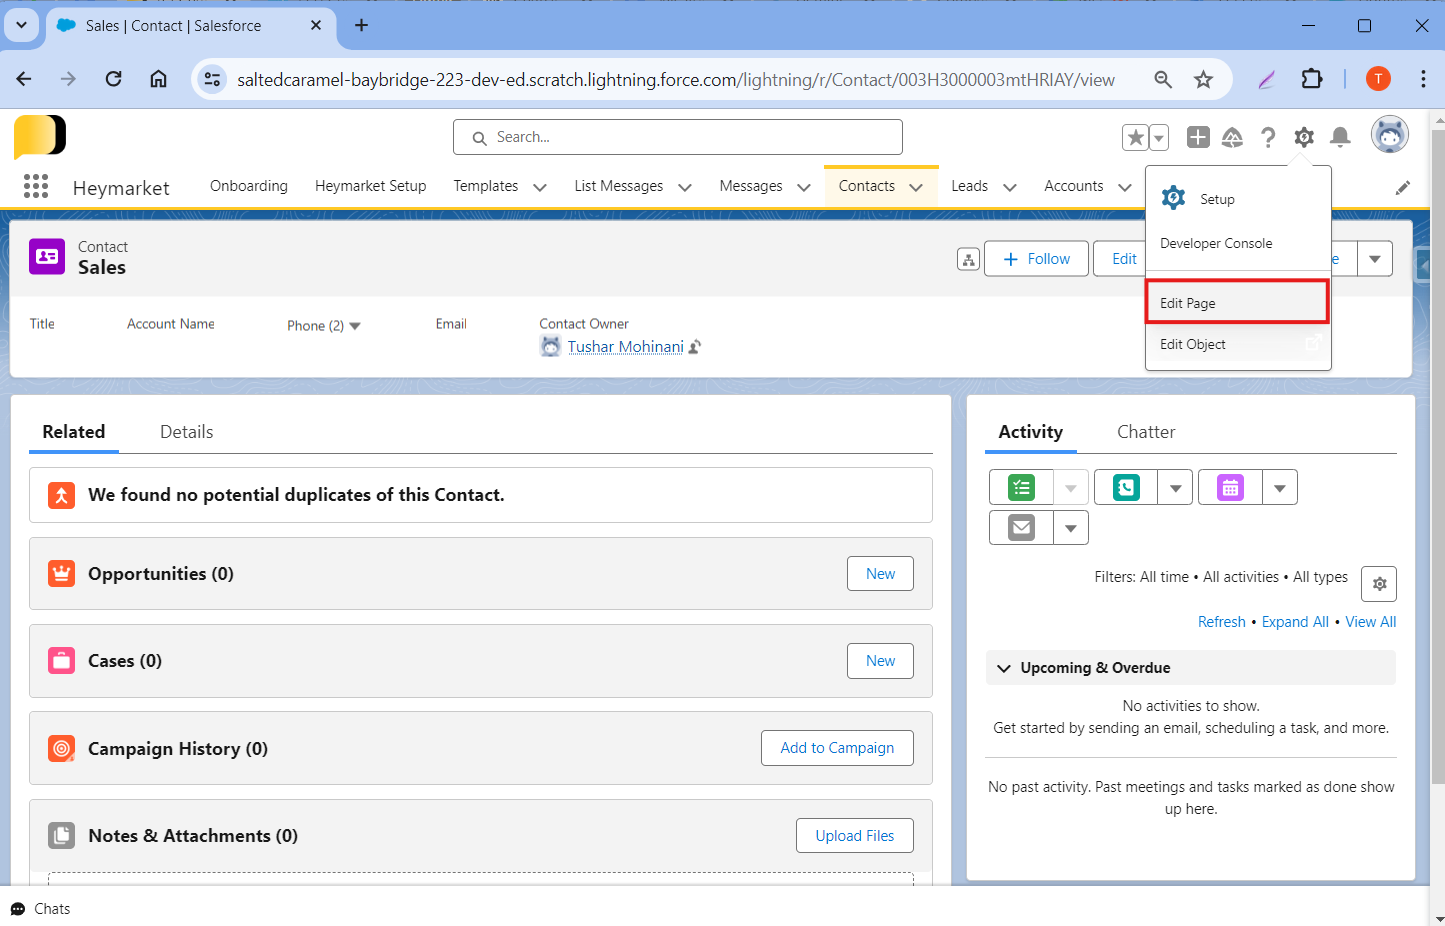
Task: Open the Opportunities (0) related list
Action: coord(161,574)
